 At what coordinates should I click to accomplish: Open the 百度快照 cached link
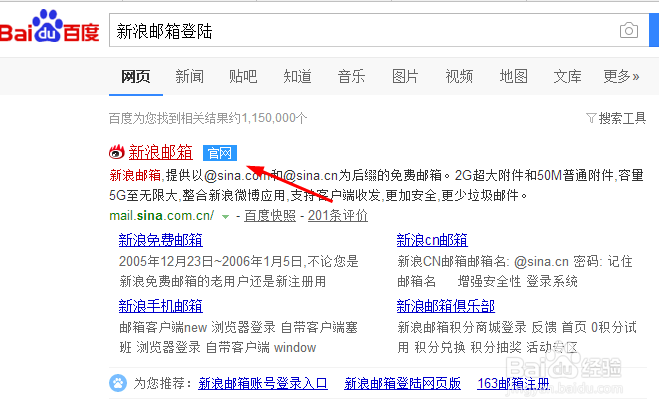coord(270,216)
